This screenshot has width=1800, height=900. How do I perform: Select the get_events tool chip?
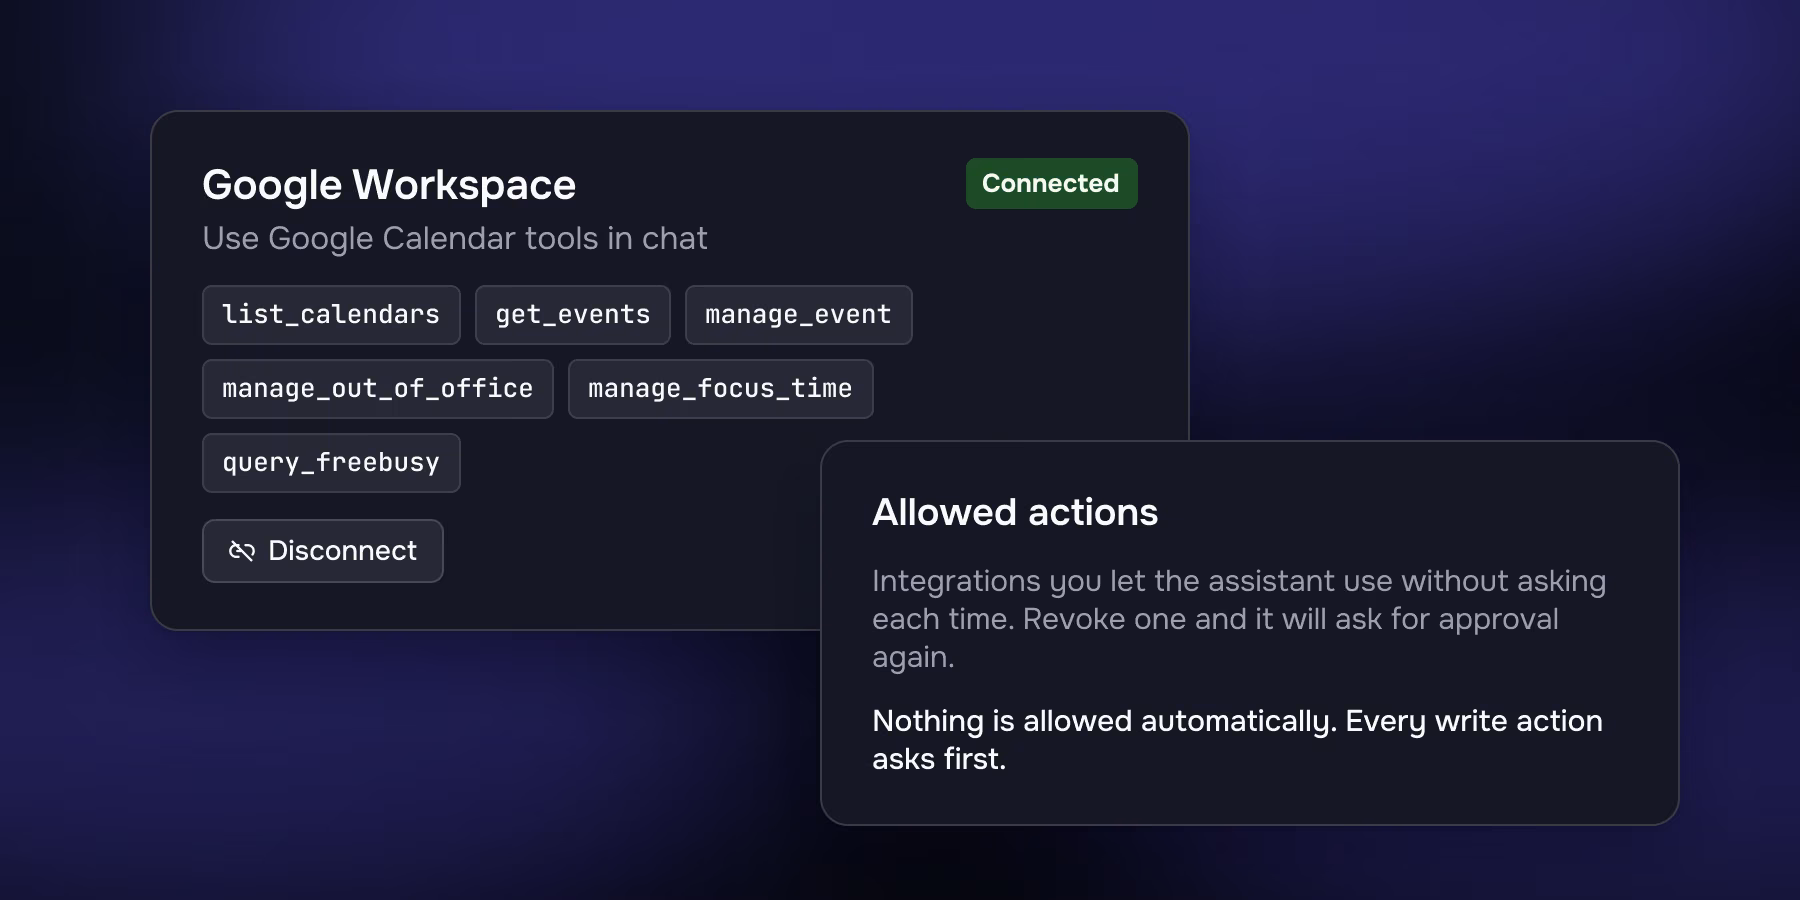[573, 315]
